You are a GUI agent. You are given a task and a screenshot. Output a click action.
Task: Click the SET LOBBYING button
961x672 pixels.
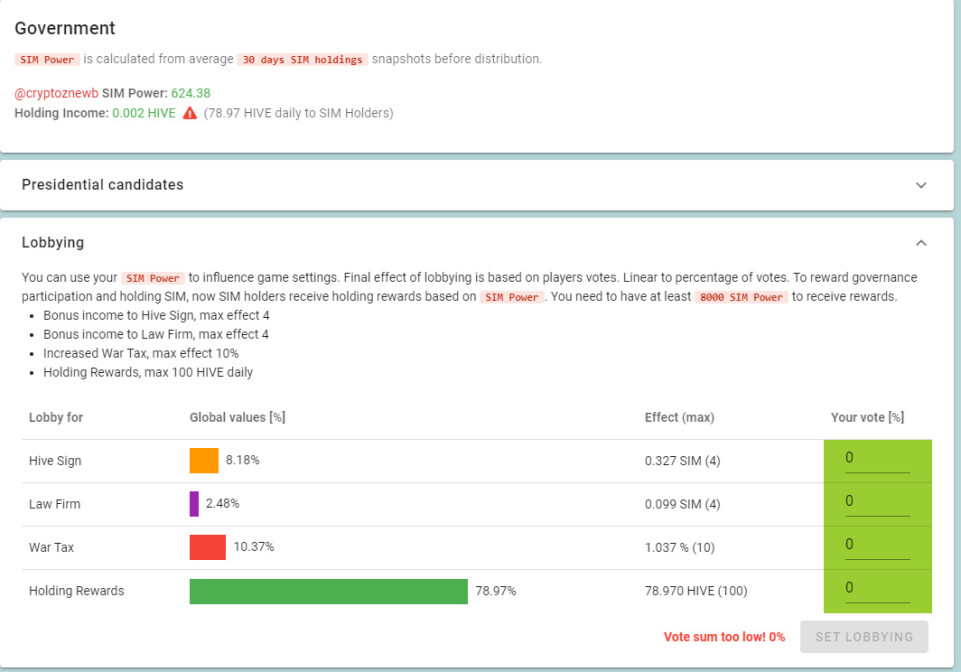[x=864, y=636]
